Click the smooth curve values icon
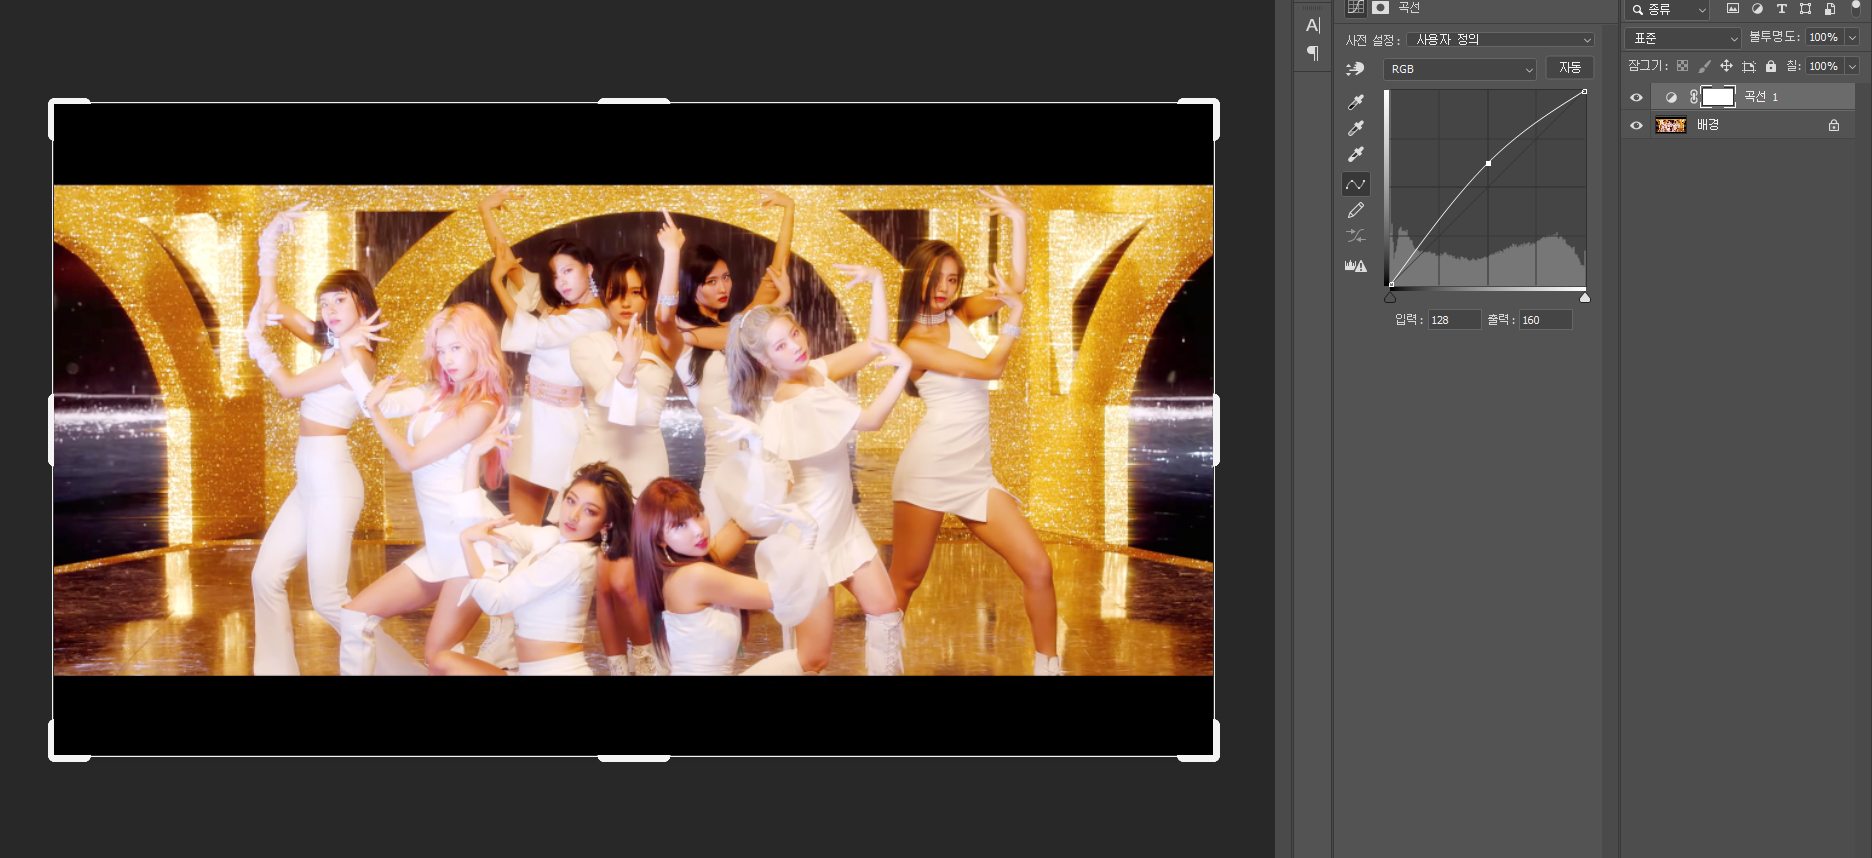This screenshot has width=1872, height=858. pos(1356,236)
